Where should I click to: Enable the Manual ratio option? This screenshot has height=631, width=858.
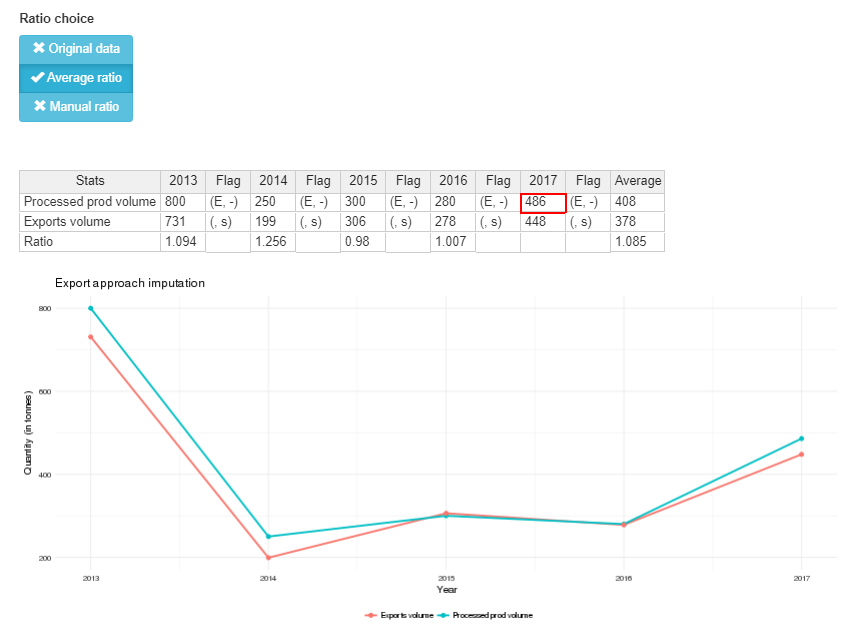[x=76, y=107]
